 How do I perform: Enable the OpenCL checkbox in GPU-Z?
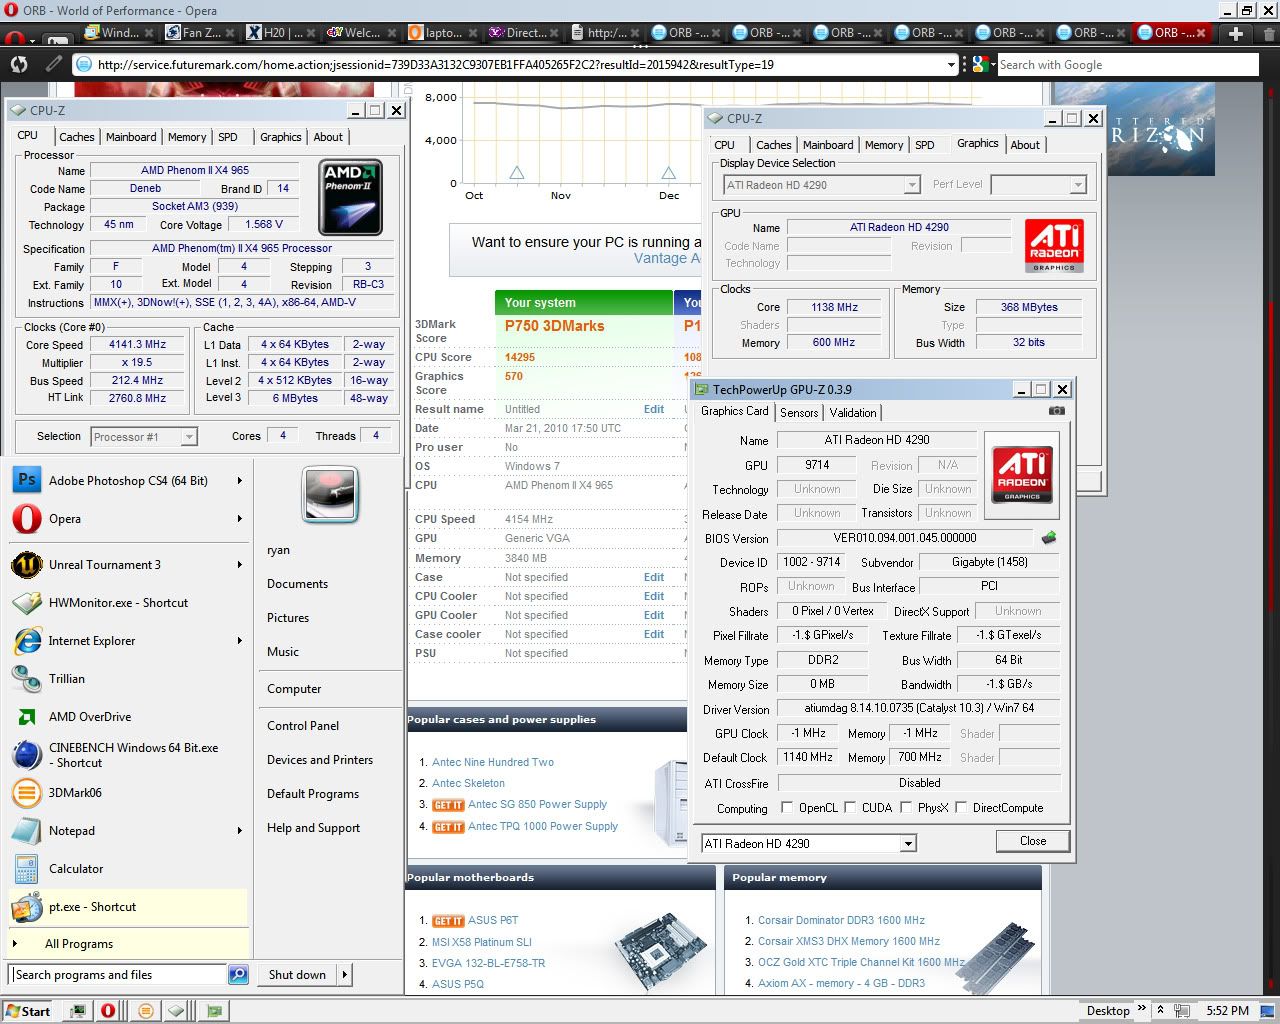pos(787,808)
